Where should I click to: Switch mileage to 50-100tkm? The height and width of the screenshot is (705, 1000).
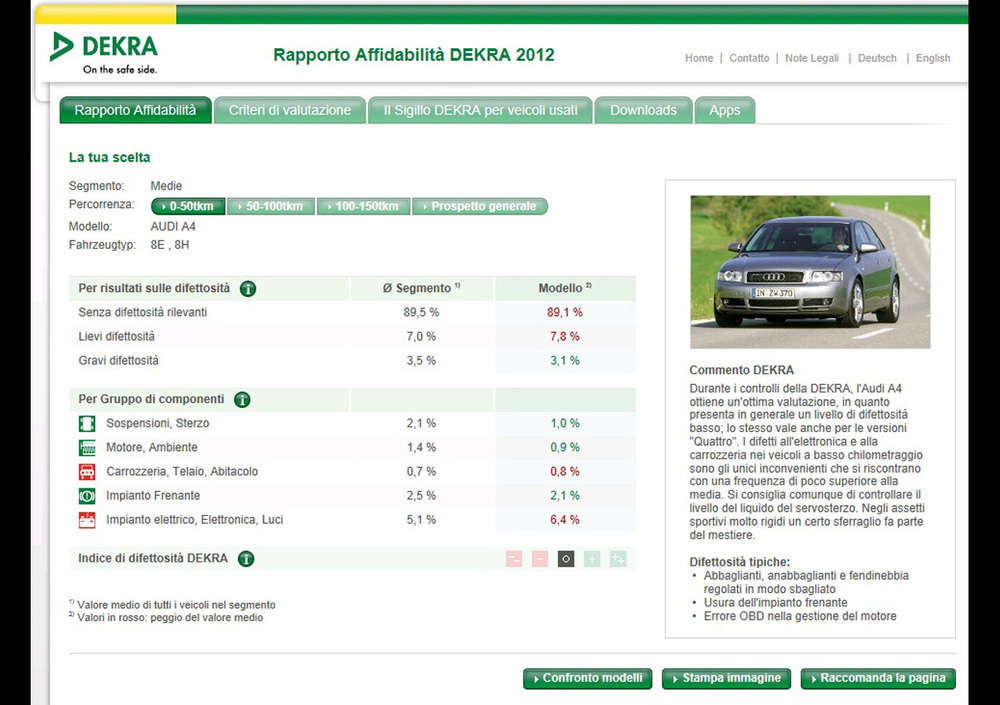point(271,207)
